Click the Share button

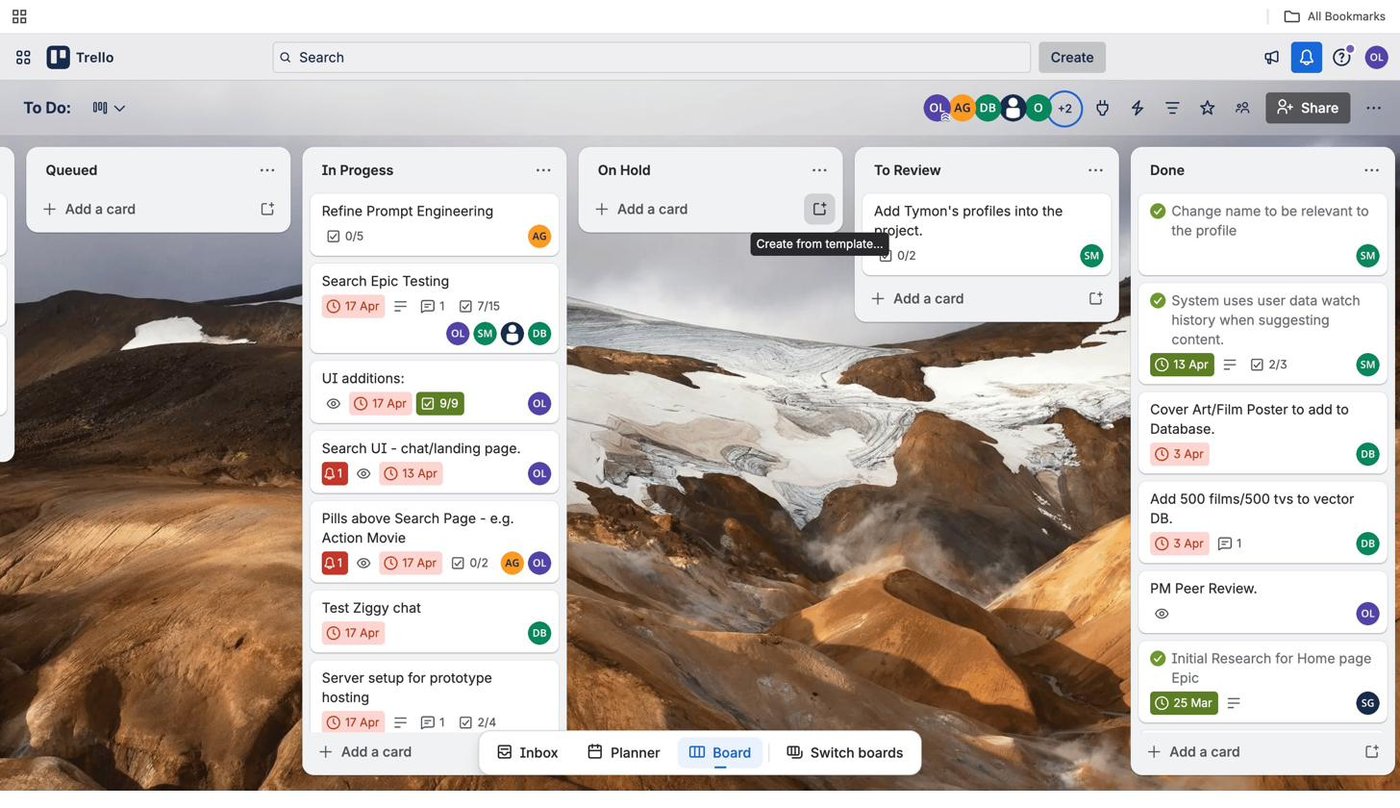(x=1308, y=108)
